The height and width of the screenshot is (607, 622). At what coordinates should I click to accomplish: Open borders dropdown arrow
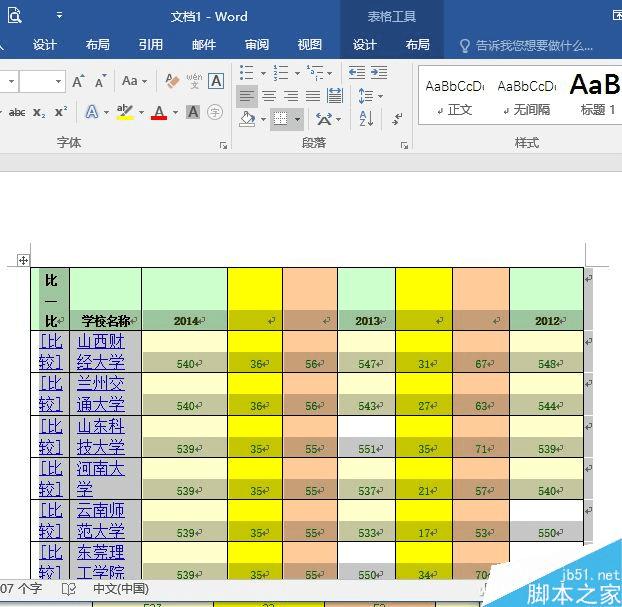click(x=298, y=119)
